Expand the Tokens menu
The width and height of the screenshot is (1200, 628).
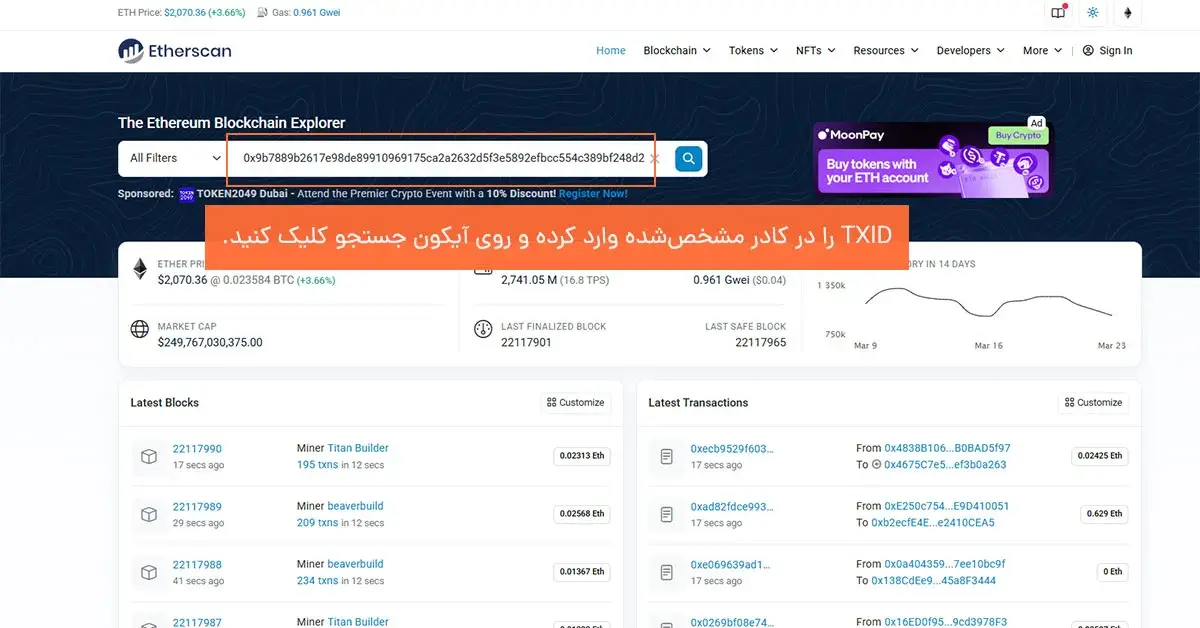click(753, 50)
